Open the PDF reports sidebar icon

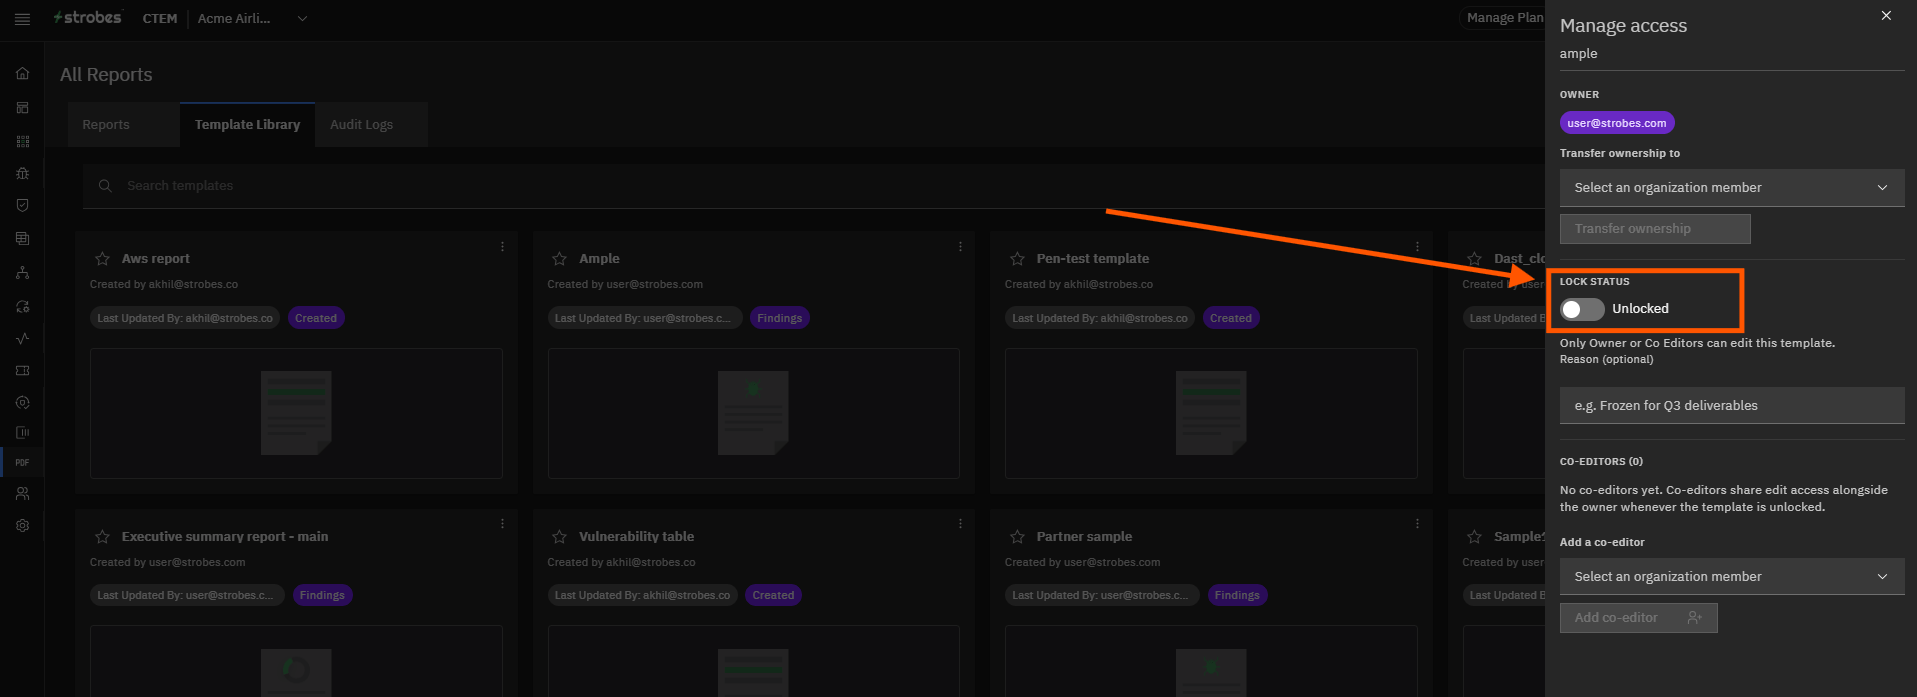tap(22, 462)
